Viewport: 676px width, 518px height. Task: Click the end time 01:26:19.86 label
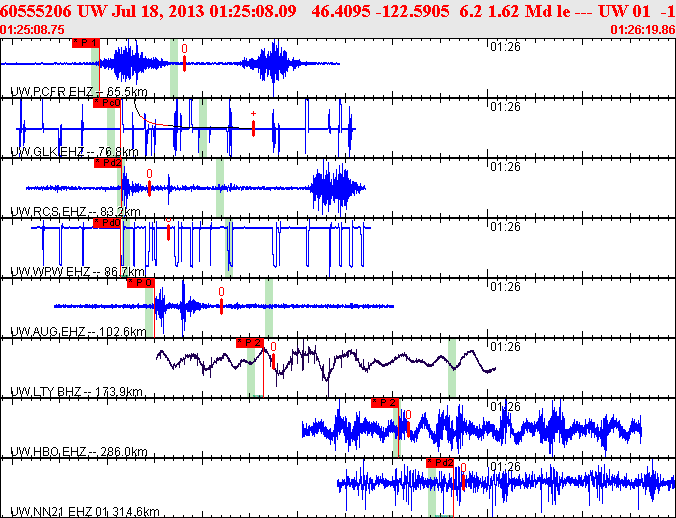pos(641,30)
